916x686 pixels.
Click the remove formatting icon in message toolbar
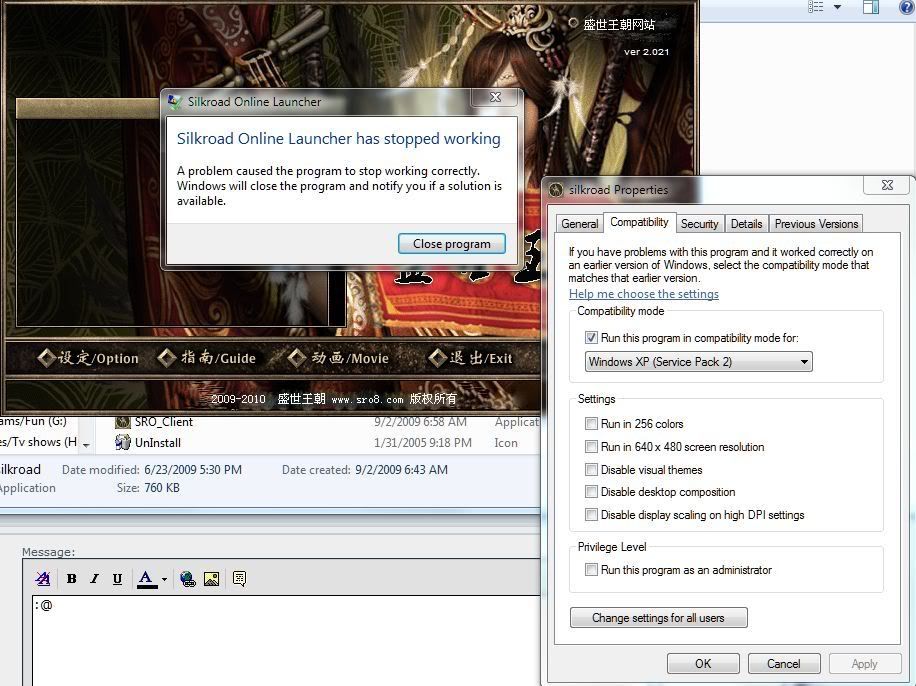coord(43,578)
